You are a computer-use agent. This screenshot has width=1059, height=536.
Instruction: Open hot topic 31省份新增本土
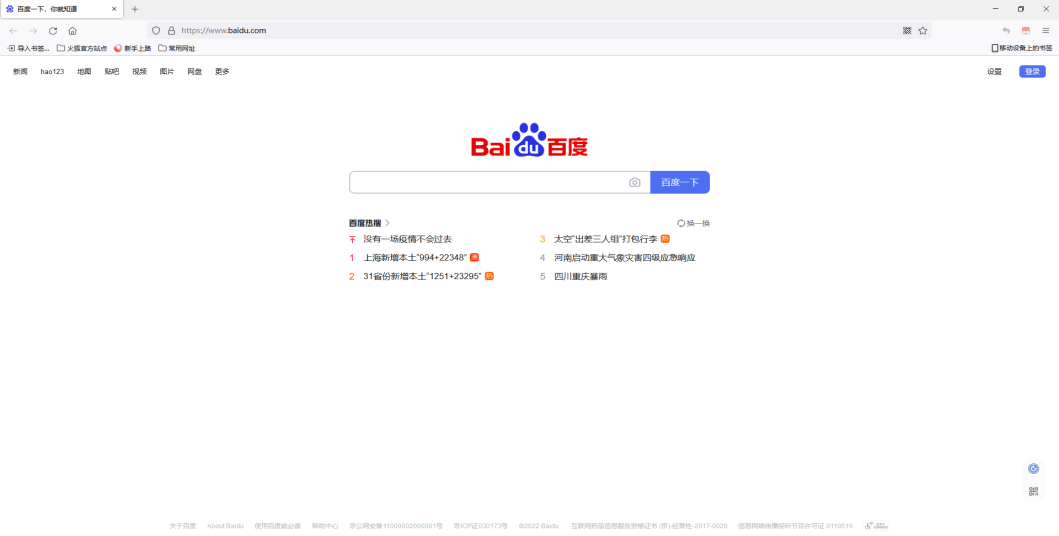(422, 276)
